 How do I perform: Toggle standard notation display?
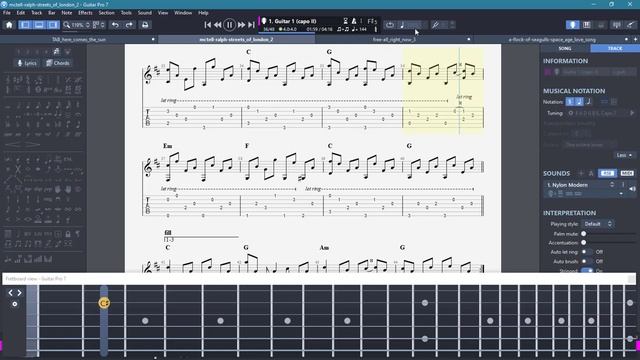tap(570, 102)
